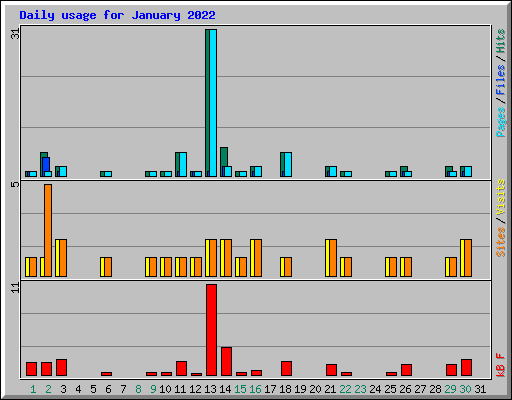Click day label 26 on the x-axis
This screenshot has height=400, width=512.
[x=405, y=389]
